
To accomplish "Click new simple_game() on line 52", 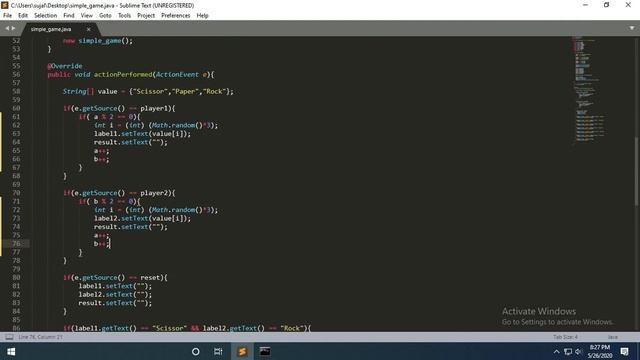I will [98, 41].
